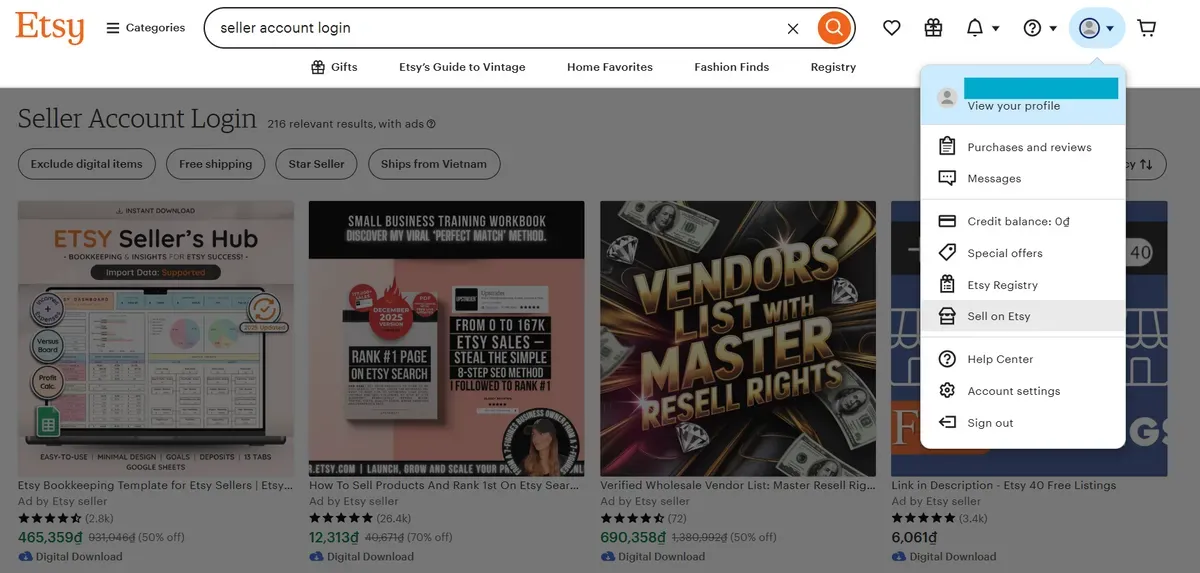Open Etsy Registry menu item

pyautogui.click(x=1023, y=285)
